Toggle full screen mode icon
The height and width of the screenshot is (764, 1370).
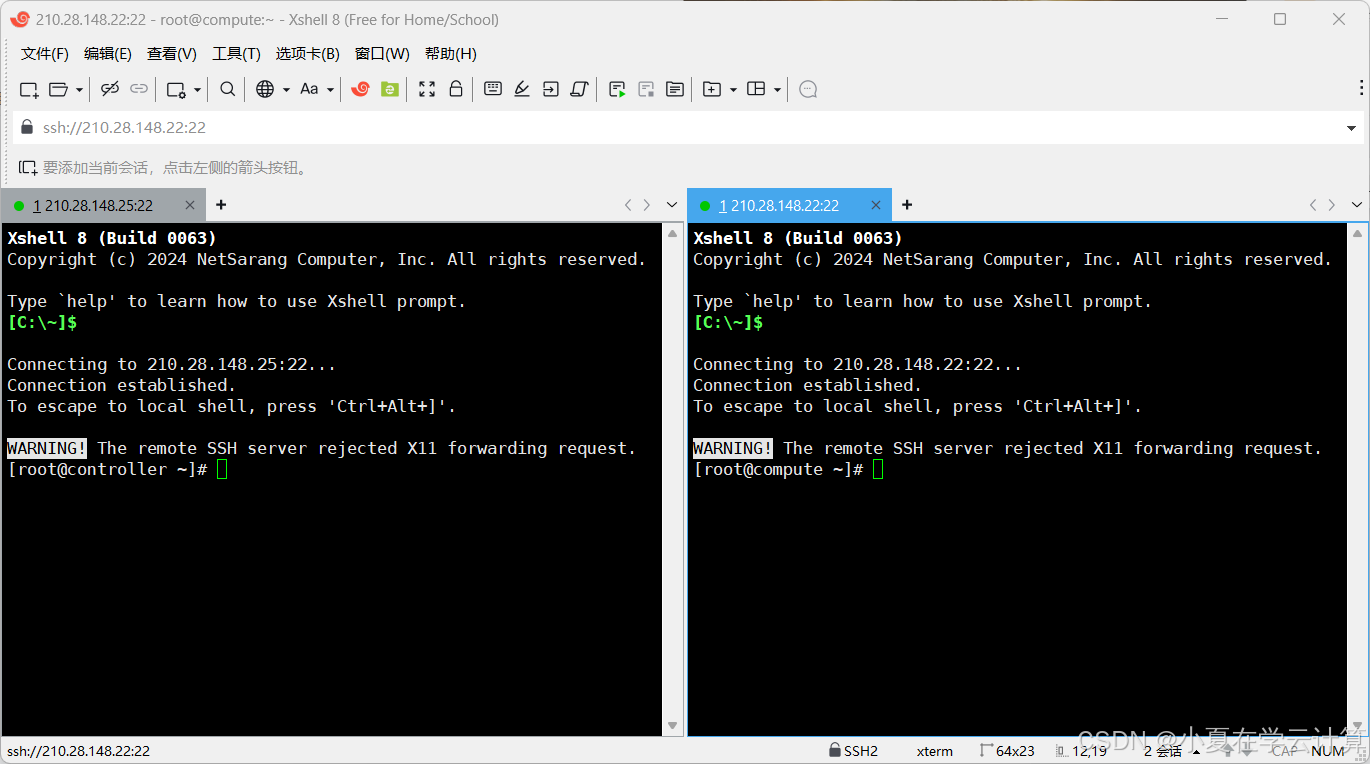[x=427, y=89]
